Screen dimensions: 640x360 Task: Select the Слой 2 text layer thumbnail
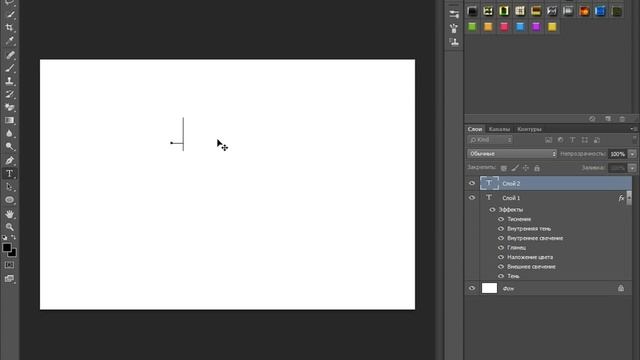pyautogui.click(x=489, y=183)
